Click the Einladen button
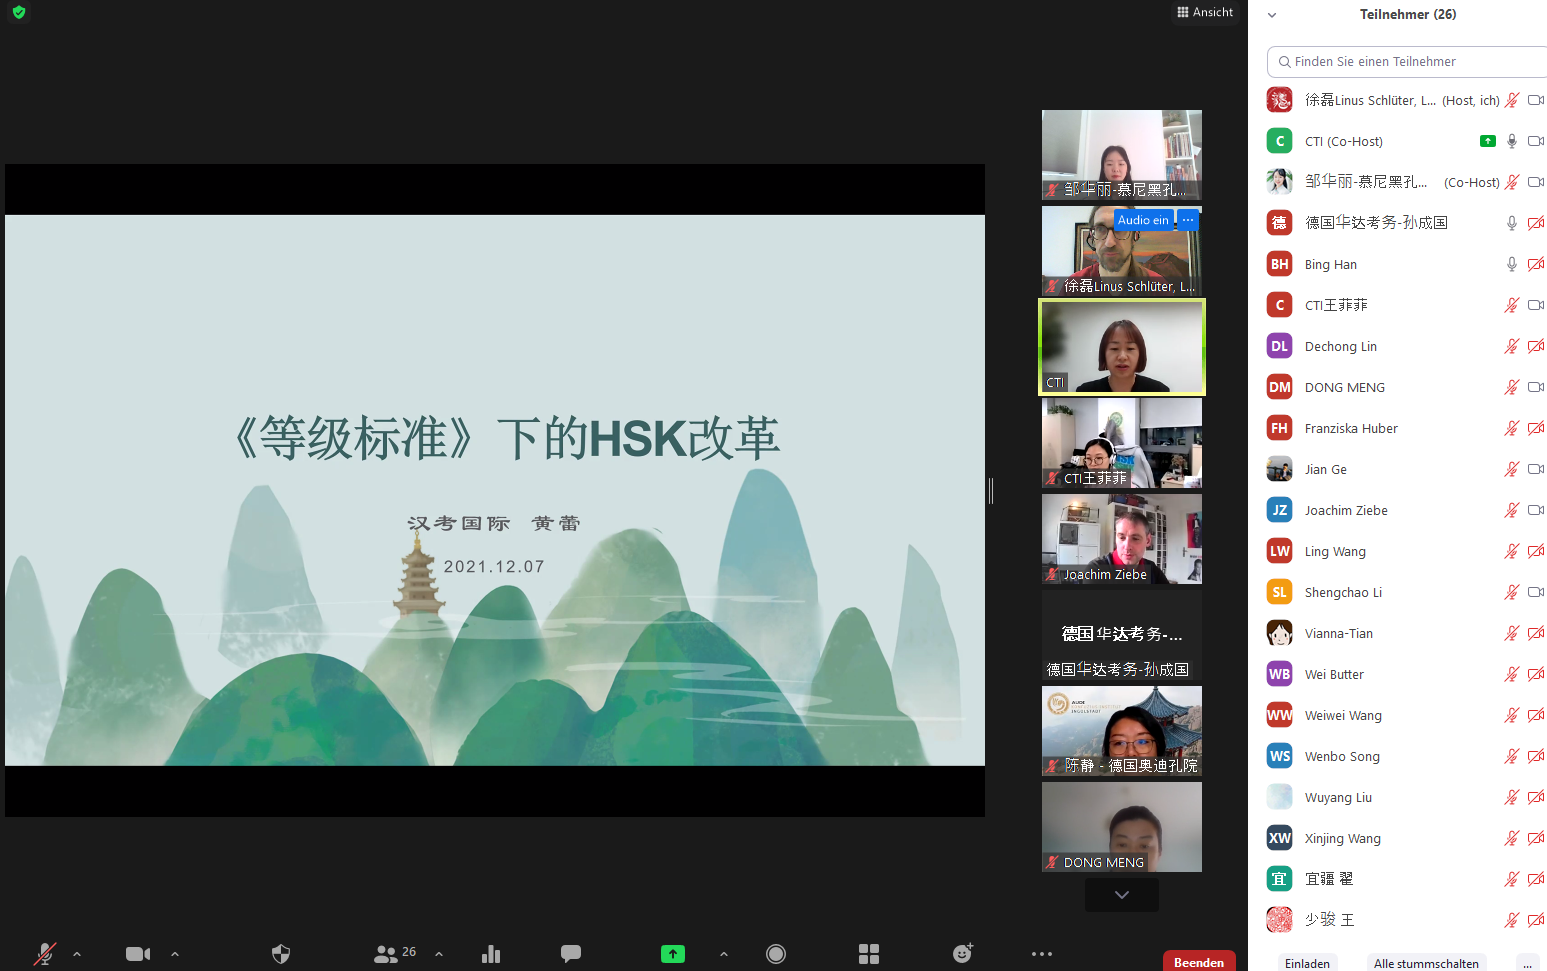The height and width of the screenshot is (971, 1547). coord(1307,963)
